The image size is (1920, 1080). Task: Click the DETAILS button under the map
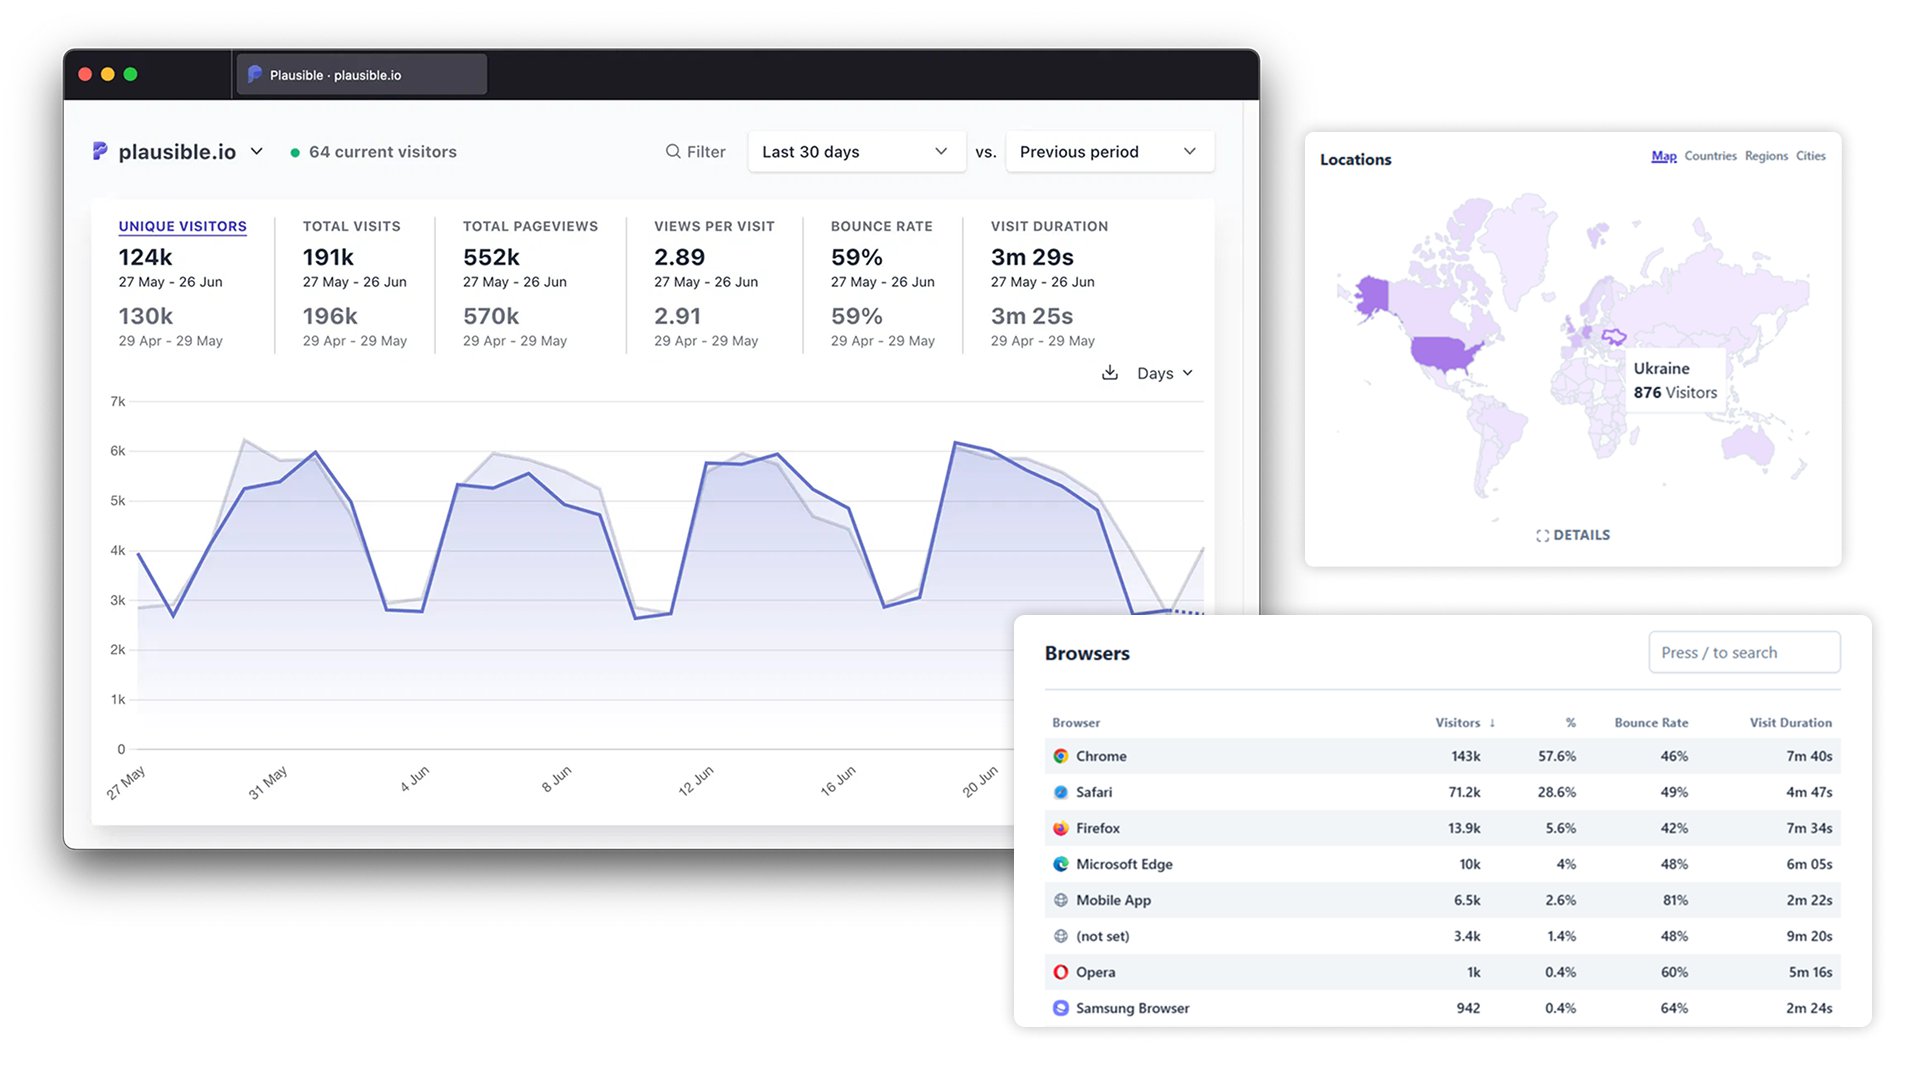[1573, 534]
